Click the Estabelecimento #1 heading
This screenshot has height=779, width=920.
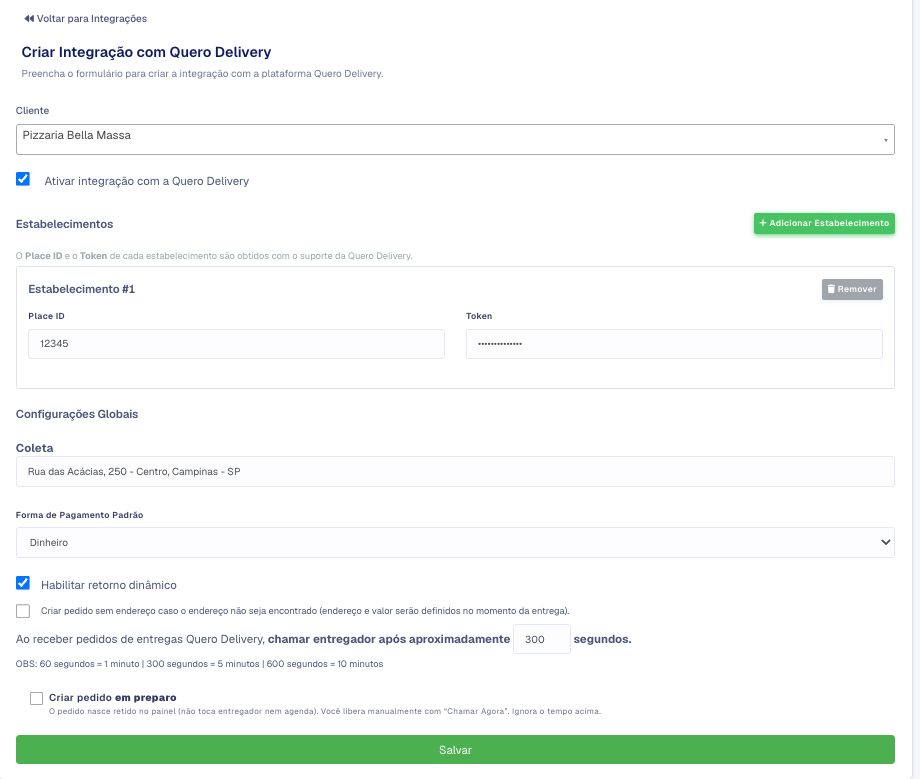click(82, 289)
